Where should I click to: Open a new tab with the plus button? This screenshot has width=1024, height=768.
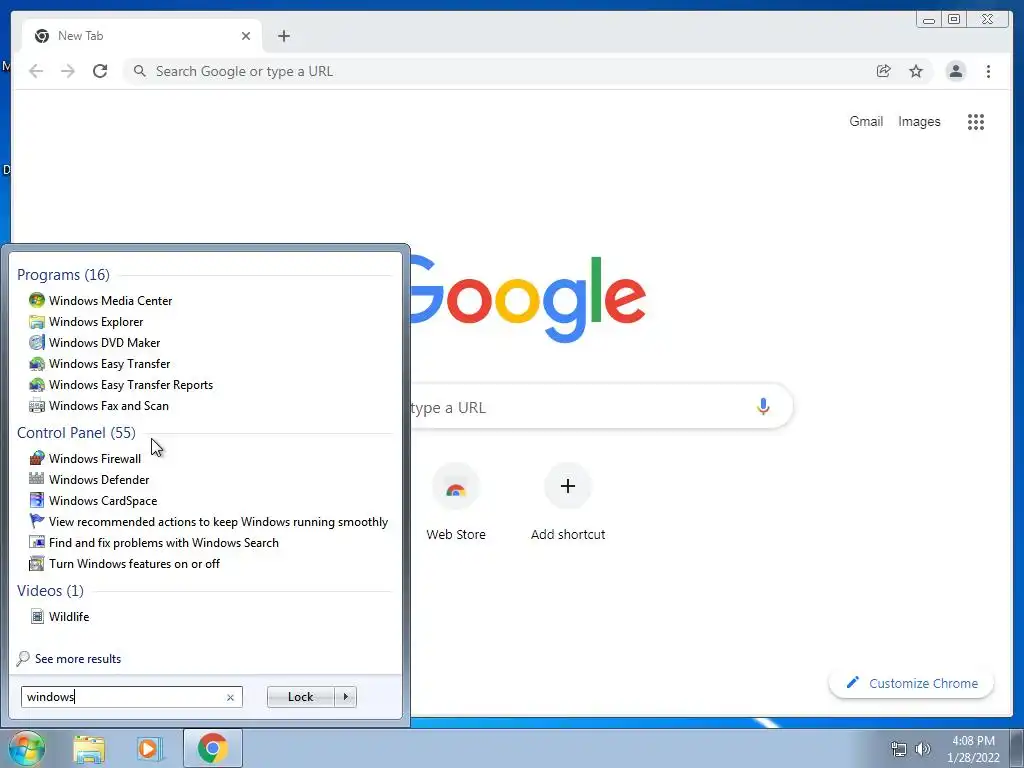click(283, 36)
